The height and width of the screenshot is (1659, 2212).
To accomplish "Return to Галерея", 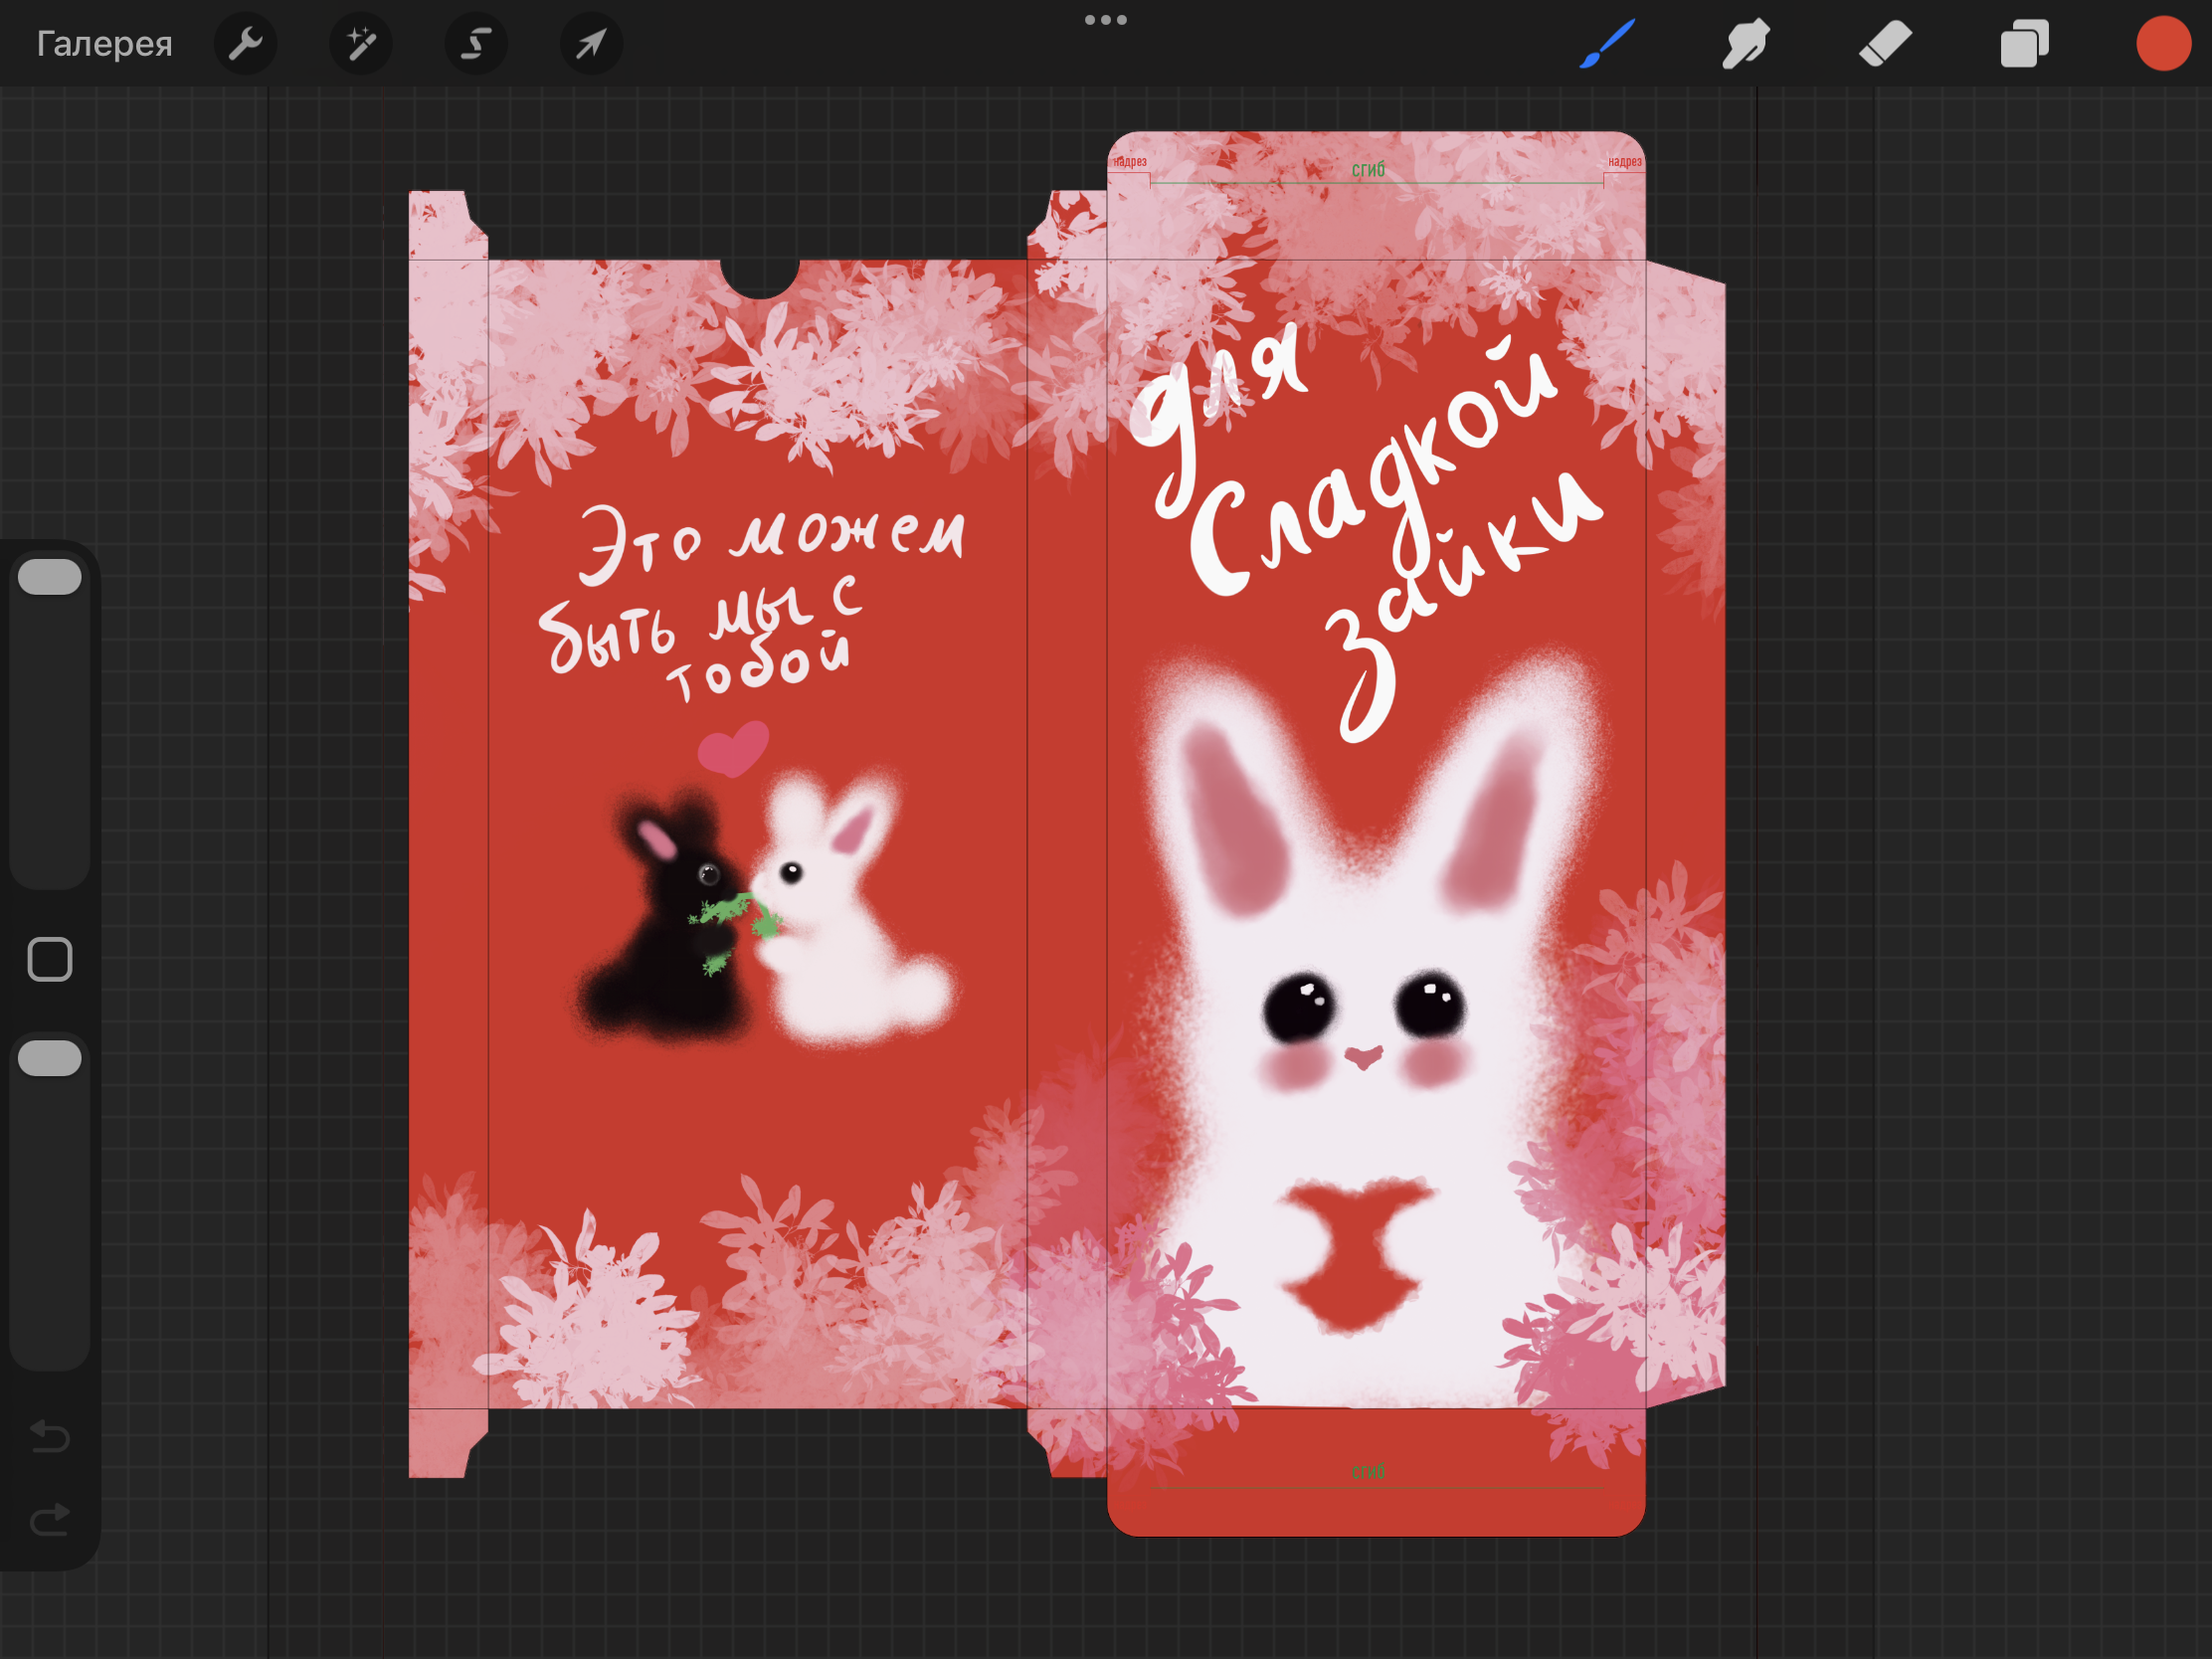I will point(104,44).
